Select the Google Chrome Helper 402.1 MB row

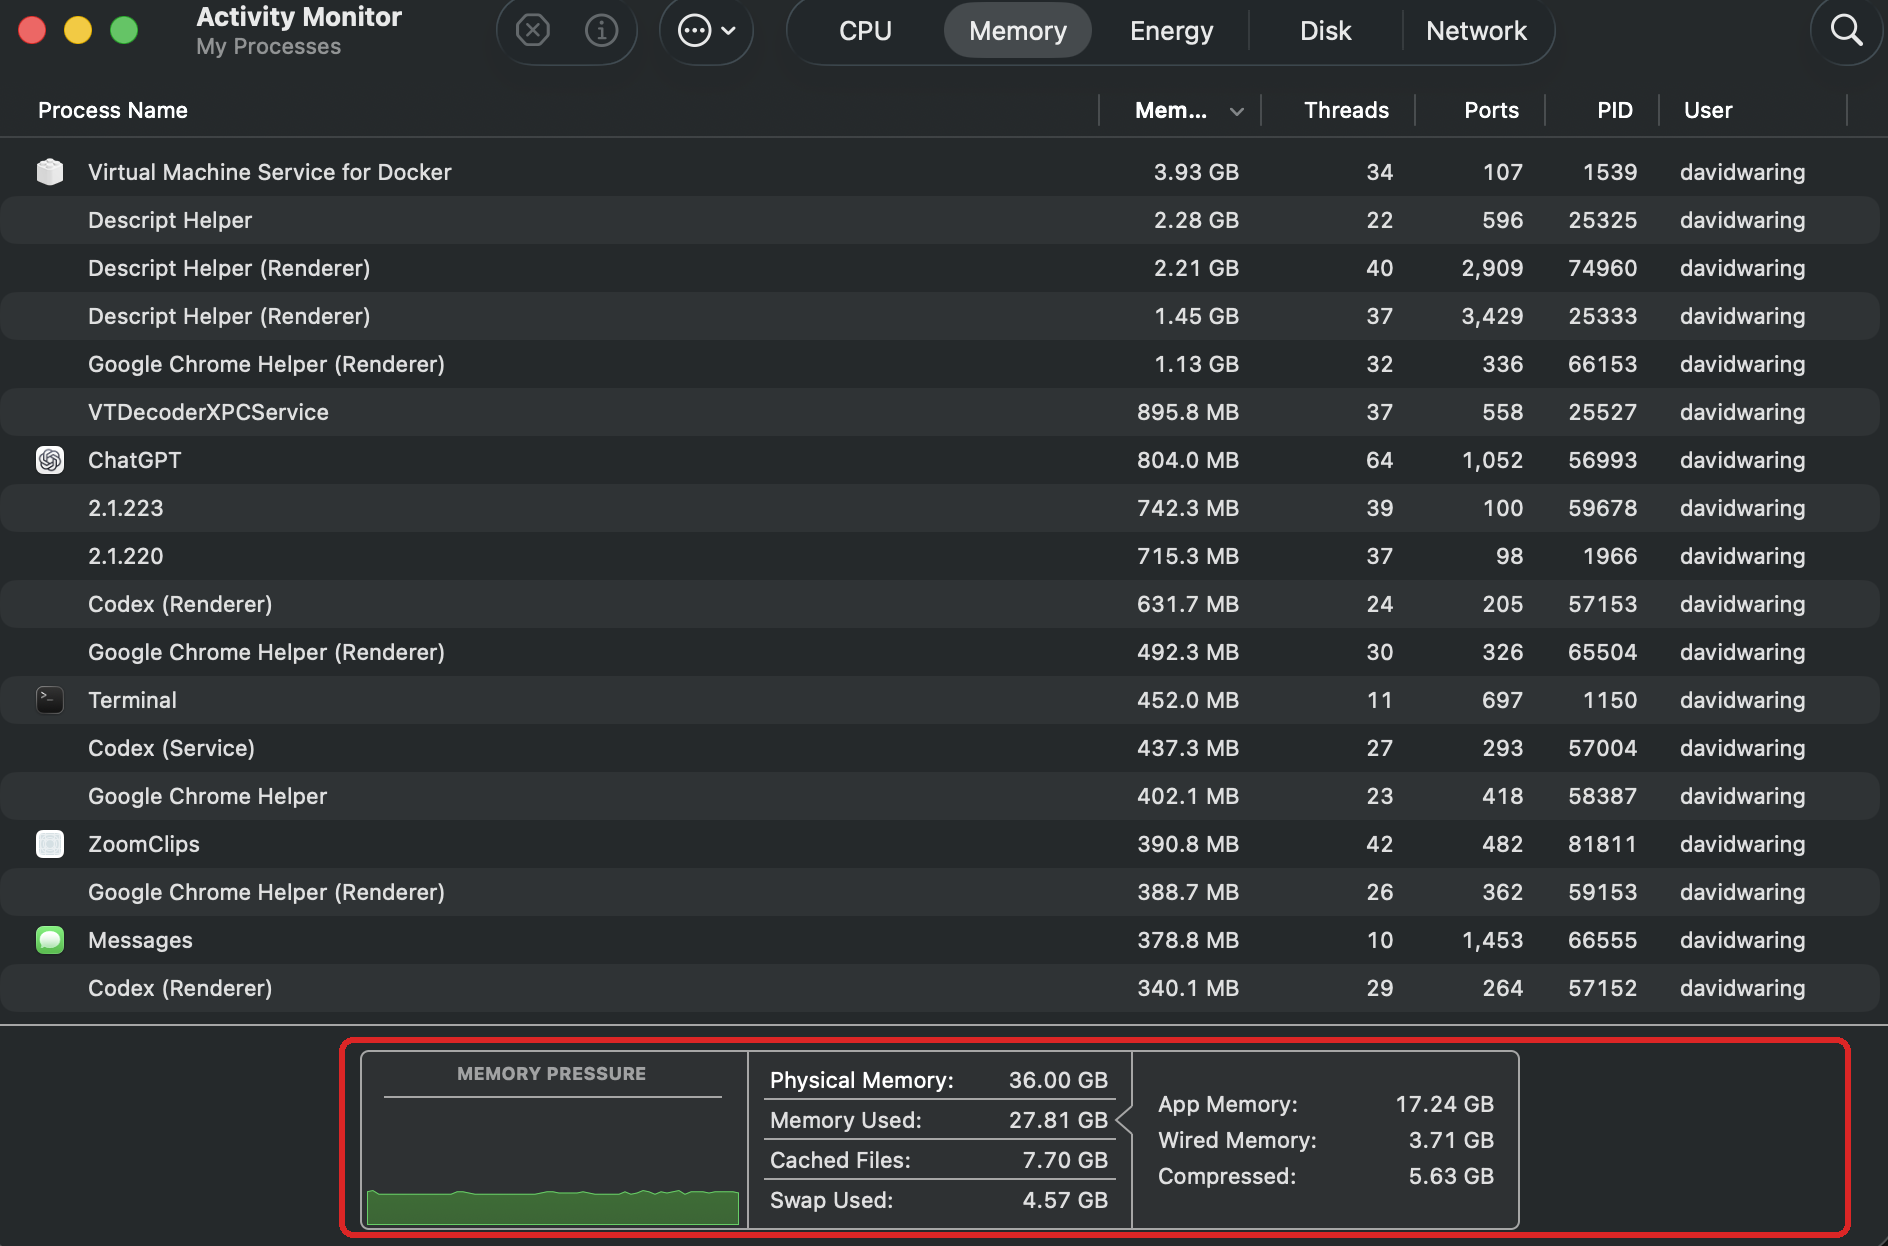[x=940, y=796]
